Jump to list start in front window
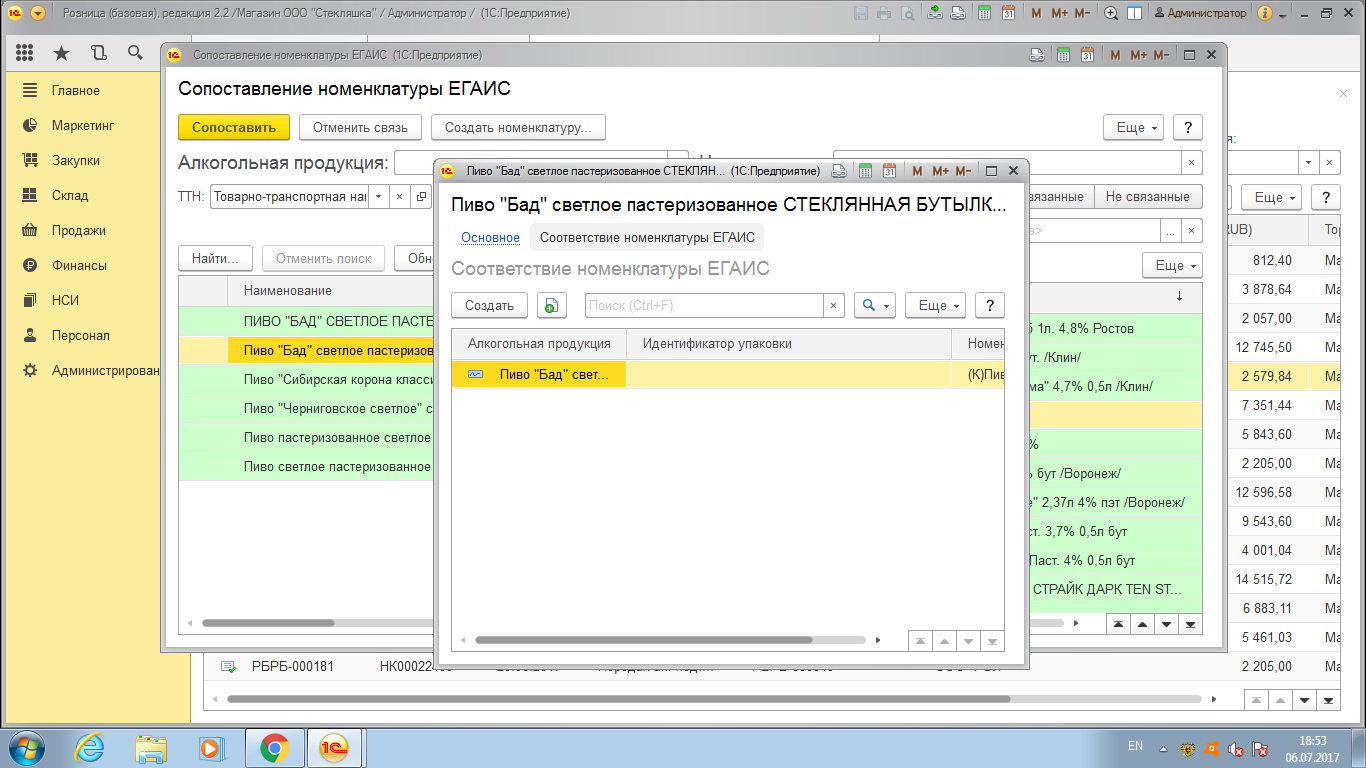Screen dimensions: 1366x768 click(x=921, y=641)
